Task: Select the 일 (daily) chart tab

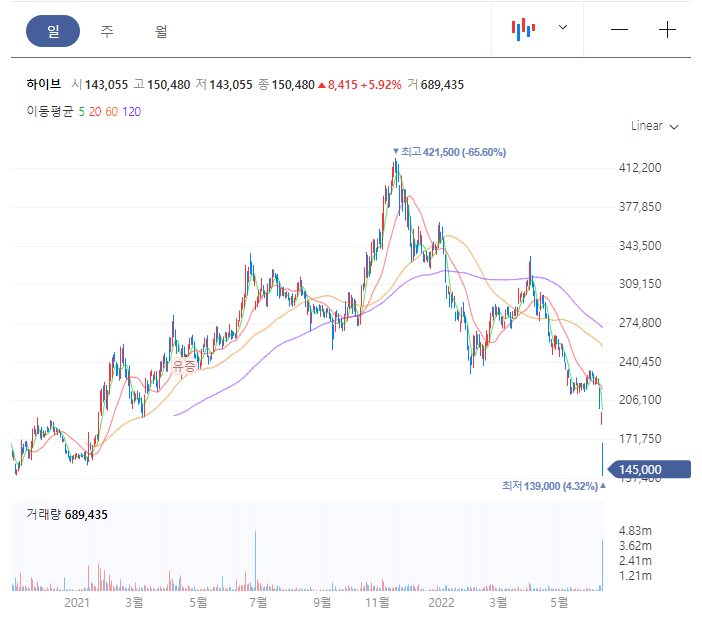Action: pyautogui.click(x=53, y=31)
